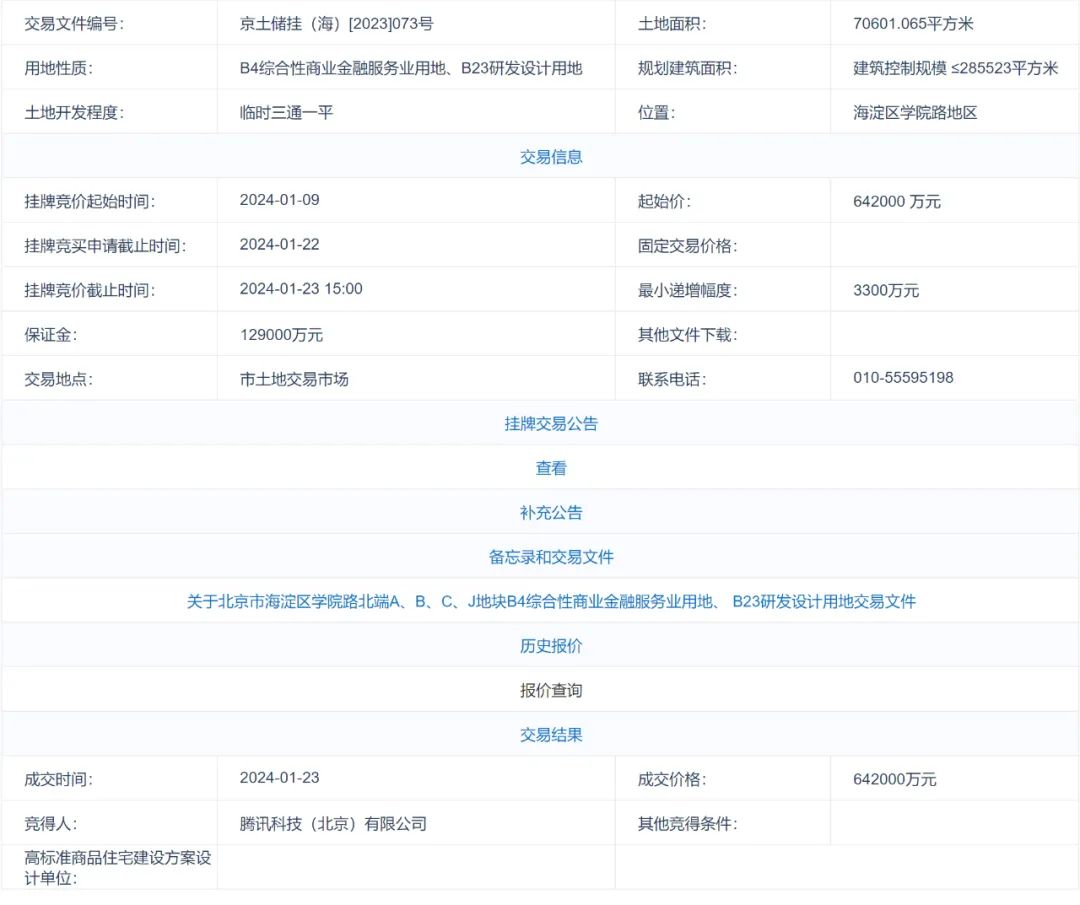The width and height of the screenshot is (1080, 905).
Task: Click the 交易文件编号 label
Action: (74, 24)
